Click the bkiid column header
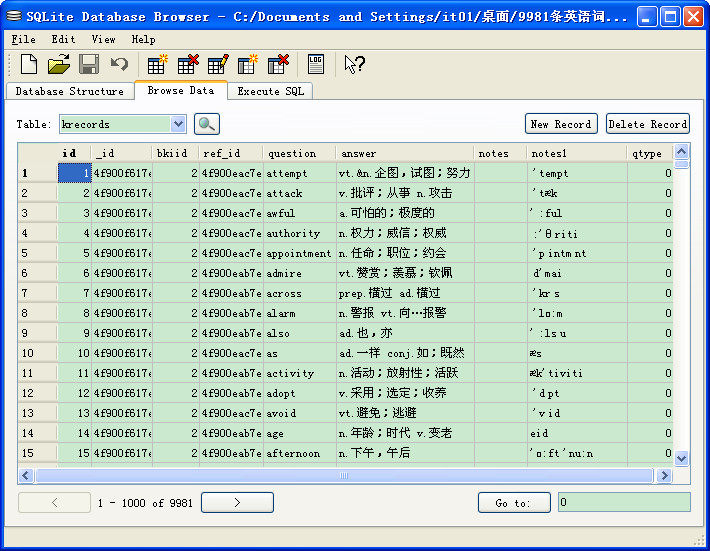The width and height of the screenshot is (710, 551). [x=176, y=153]
